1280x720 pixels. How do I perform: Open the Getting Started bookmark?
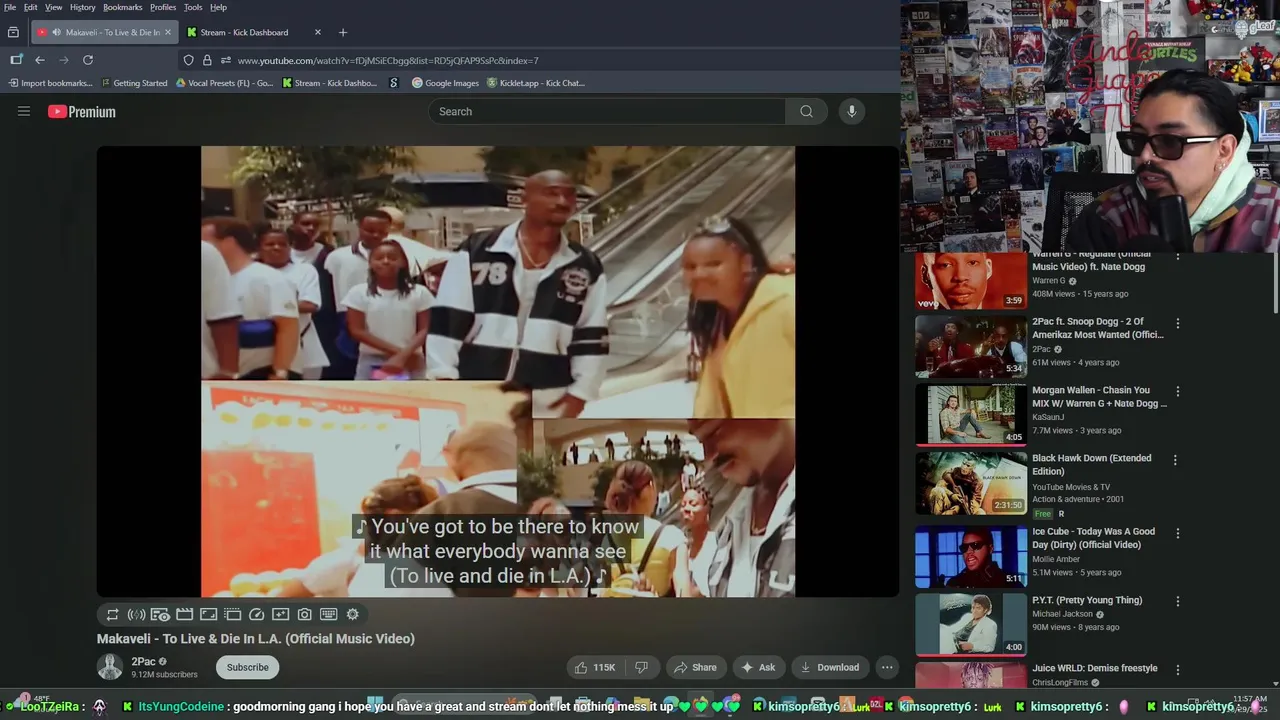point(134,83)
